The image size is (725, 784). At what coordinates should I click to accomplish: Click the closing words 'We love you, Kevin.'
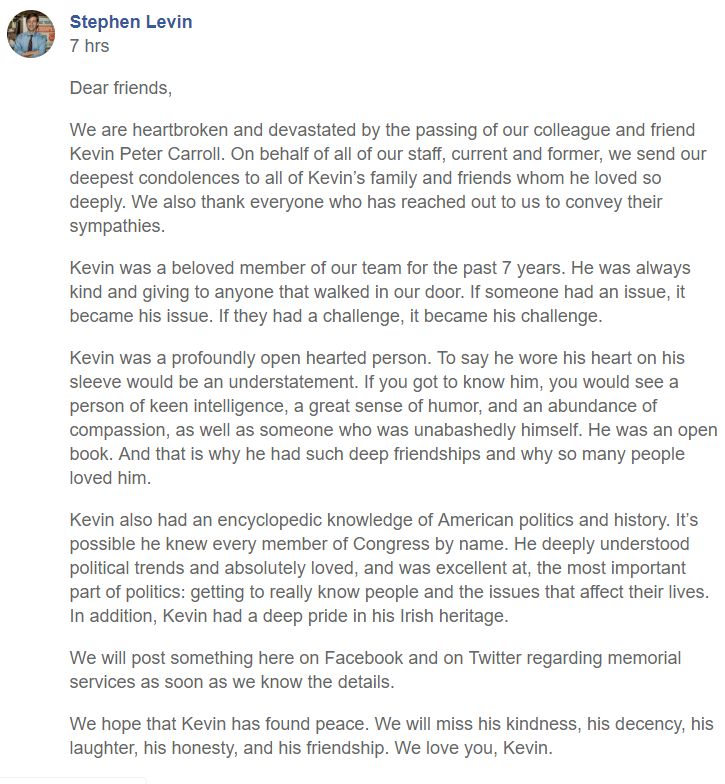click(x=474, y=748)
